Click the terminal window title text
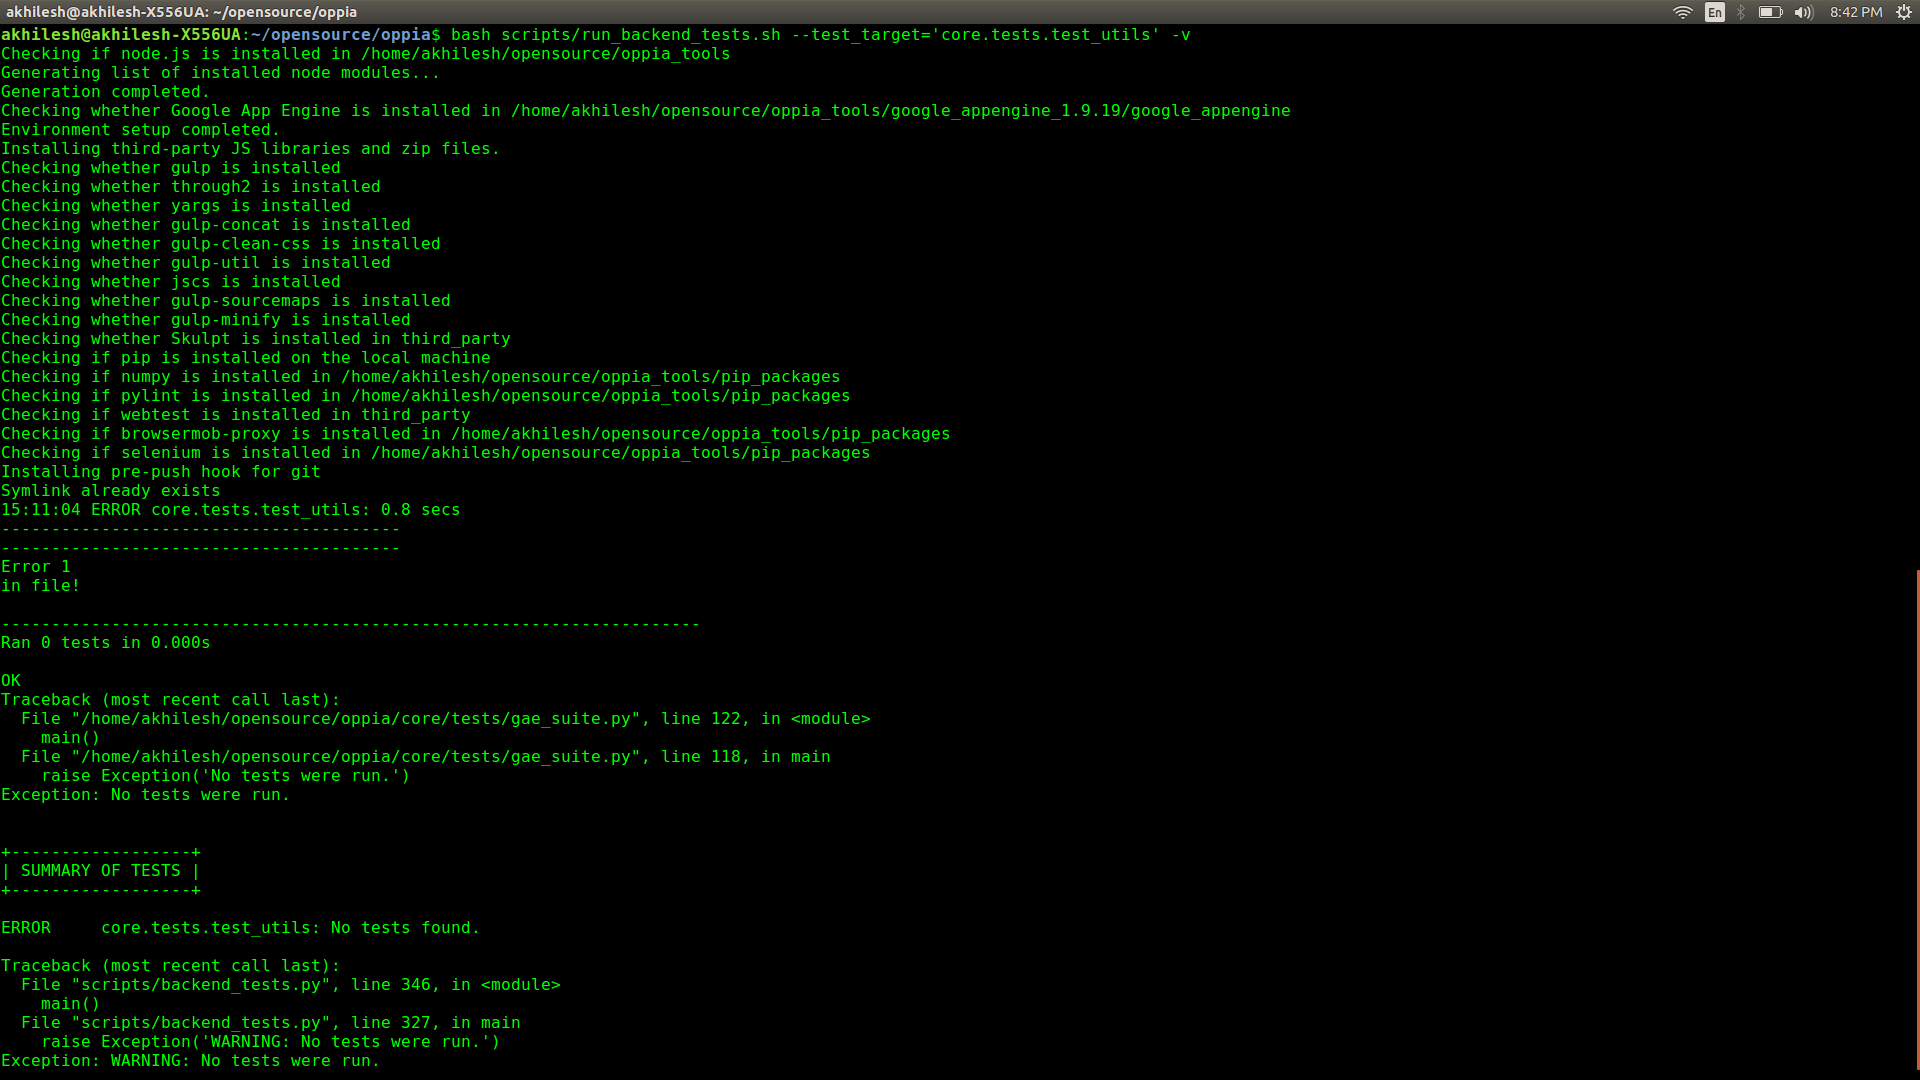Viewport: 1920px width, 1080px height. (181, 12)
